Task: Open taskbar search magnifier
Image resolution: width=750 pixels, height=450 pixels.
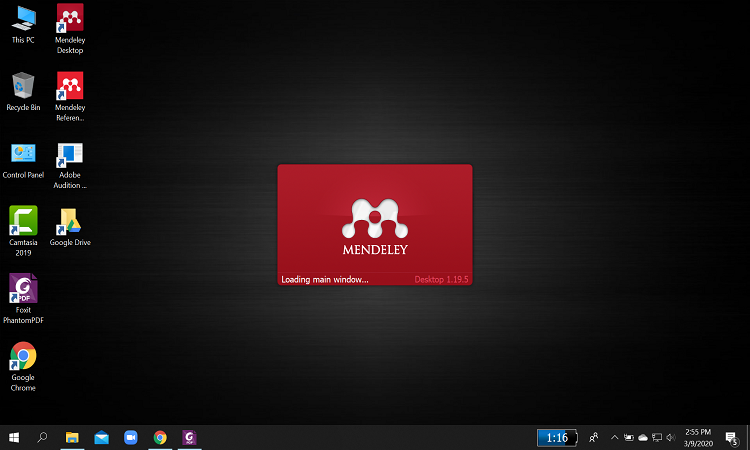Action: (x=42, y=437)
